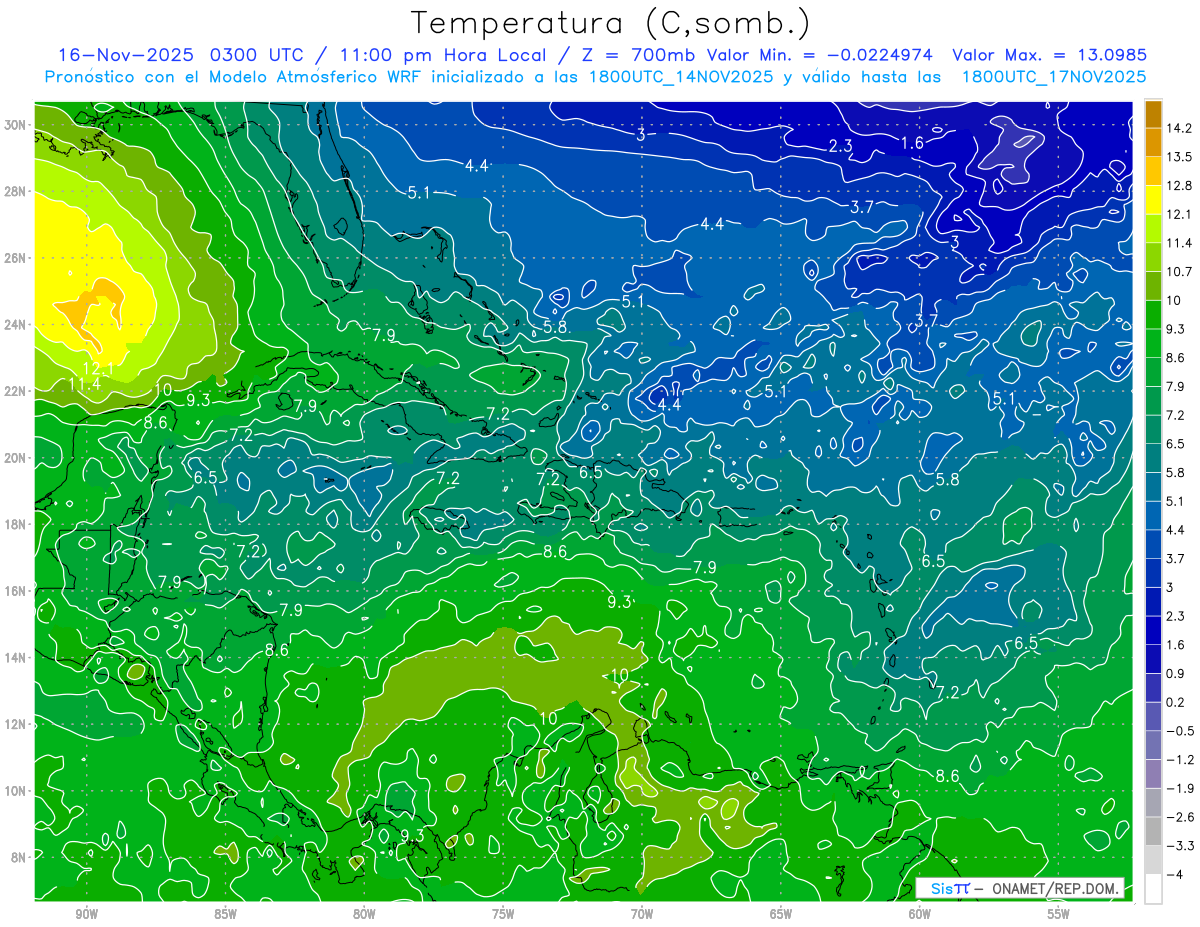Click the 2.3 contour label on the map

[x=841, y=146]
